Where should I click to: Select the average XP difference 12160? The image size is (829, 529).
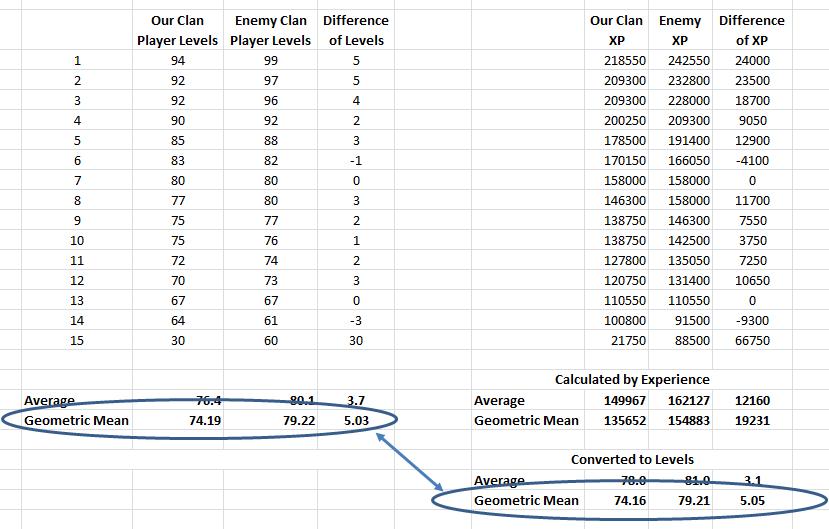[751, 401]
